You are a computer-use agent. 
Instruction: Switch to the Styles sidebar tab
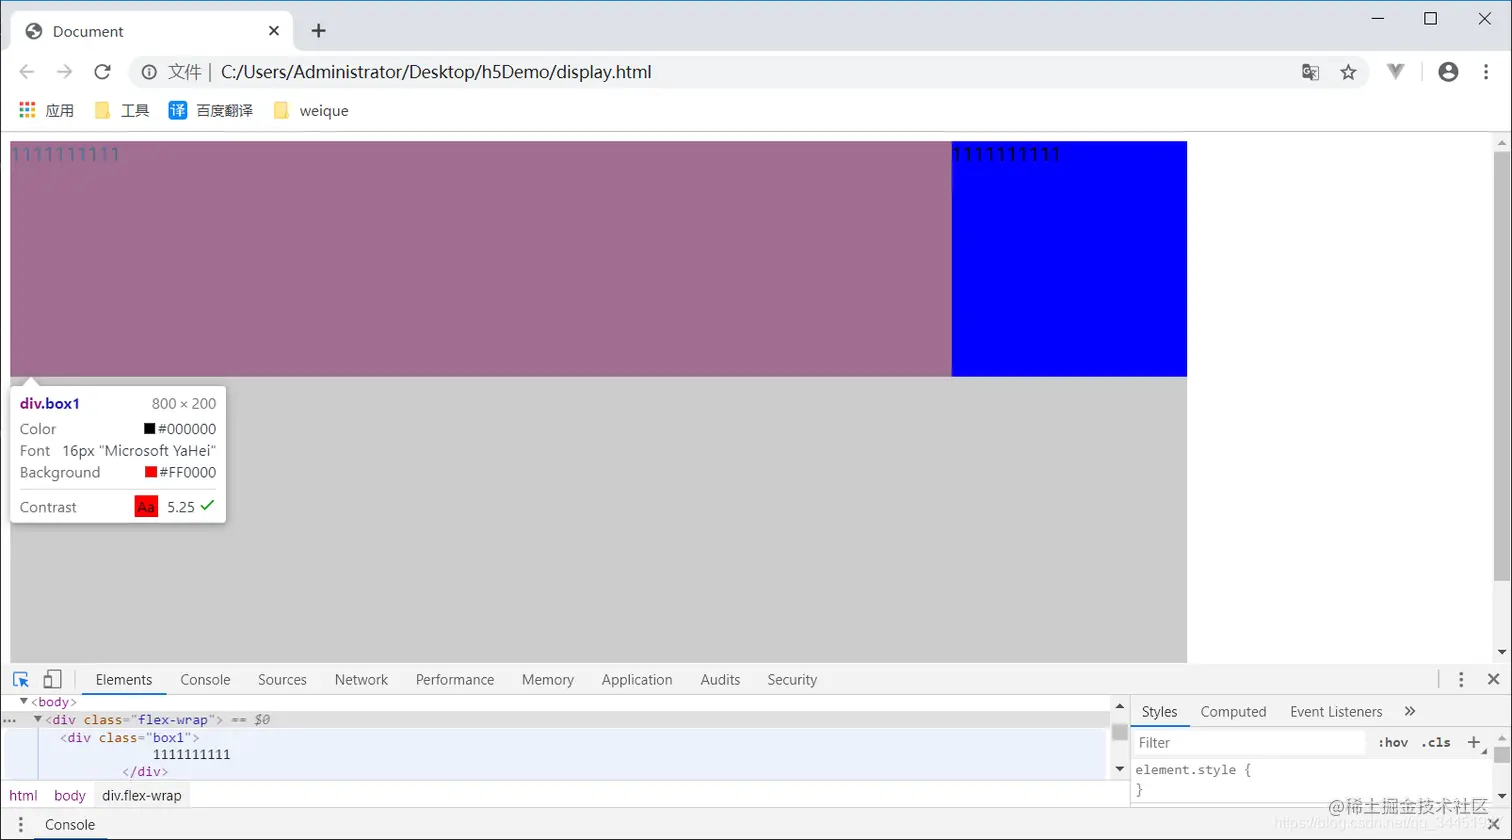point(1159,712)
